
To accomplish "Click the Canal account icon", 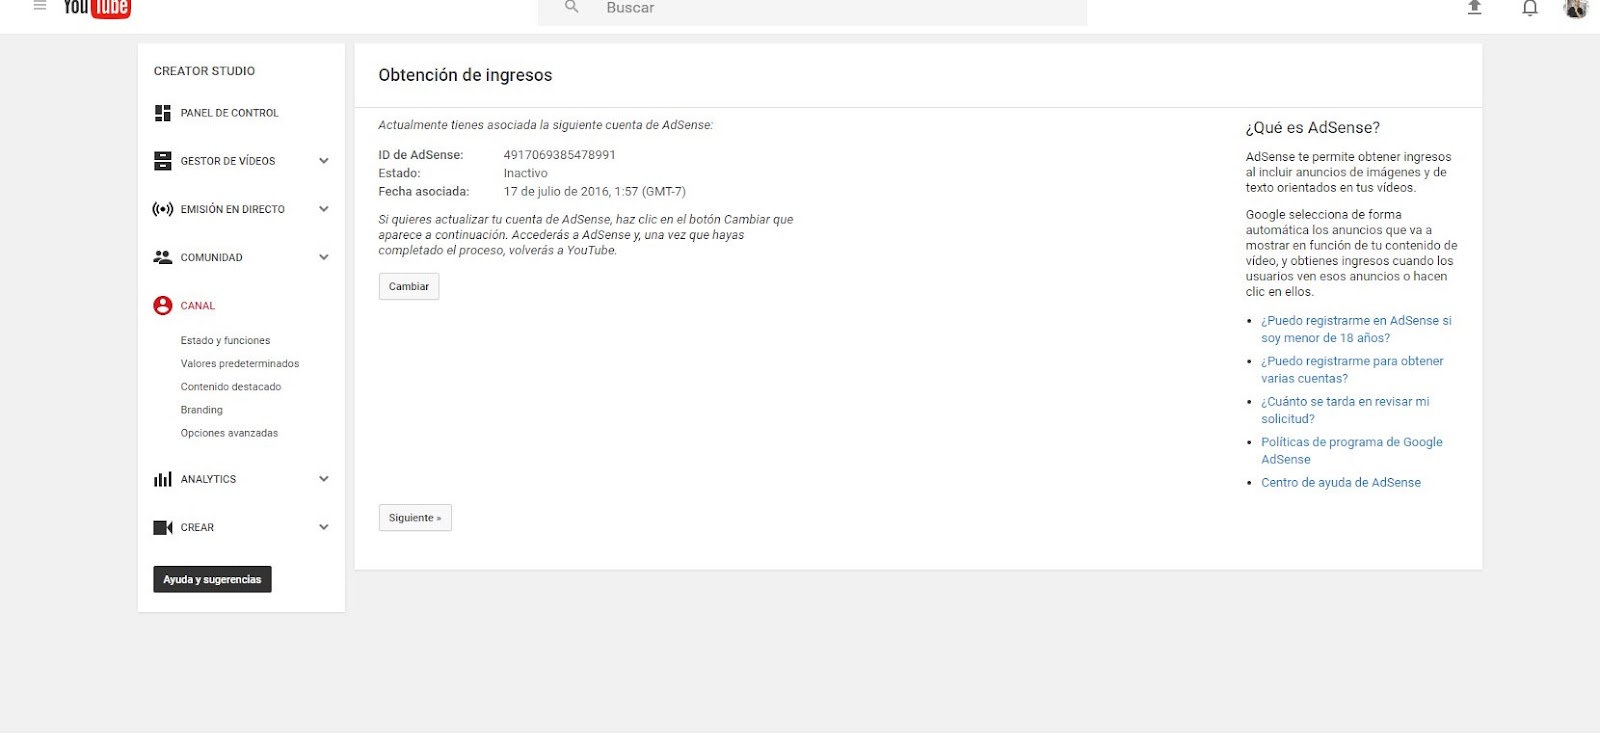I will coord(162,306).
